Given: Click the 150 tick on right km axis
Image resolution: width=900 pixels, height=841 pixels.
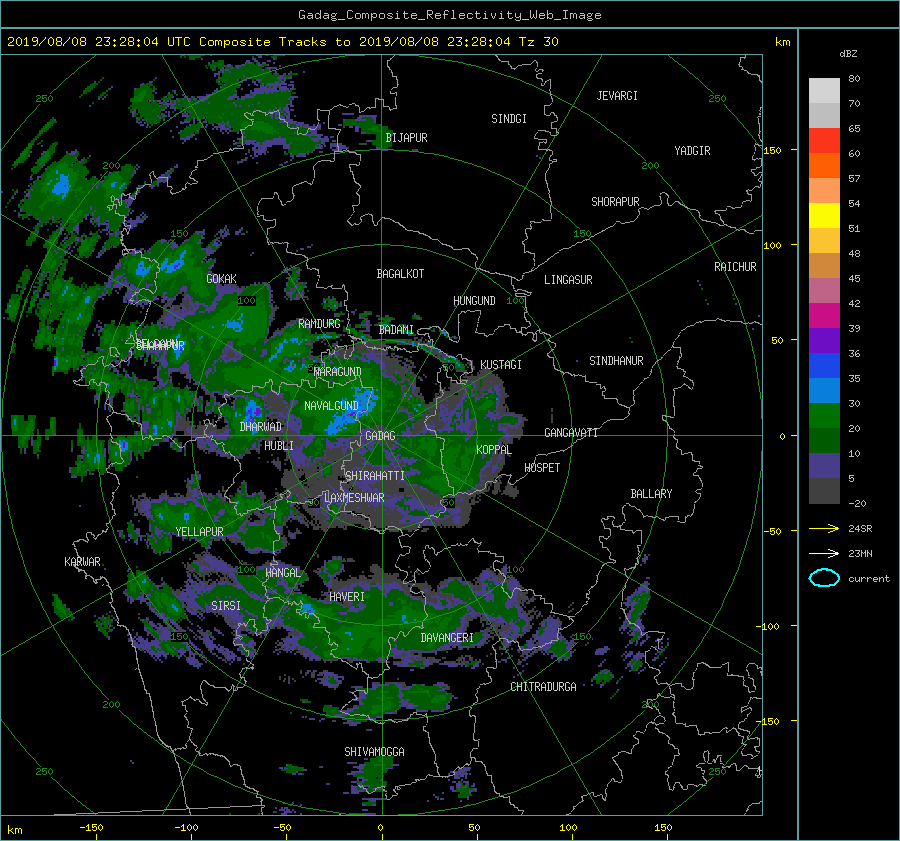Looking at the screenshot, I should pyautogui.click(x=773, y=150).
